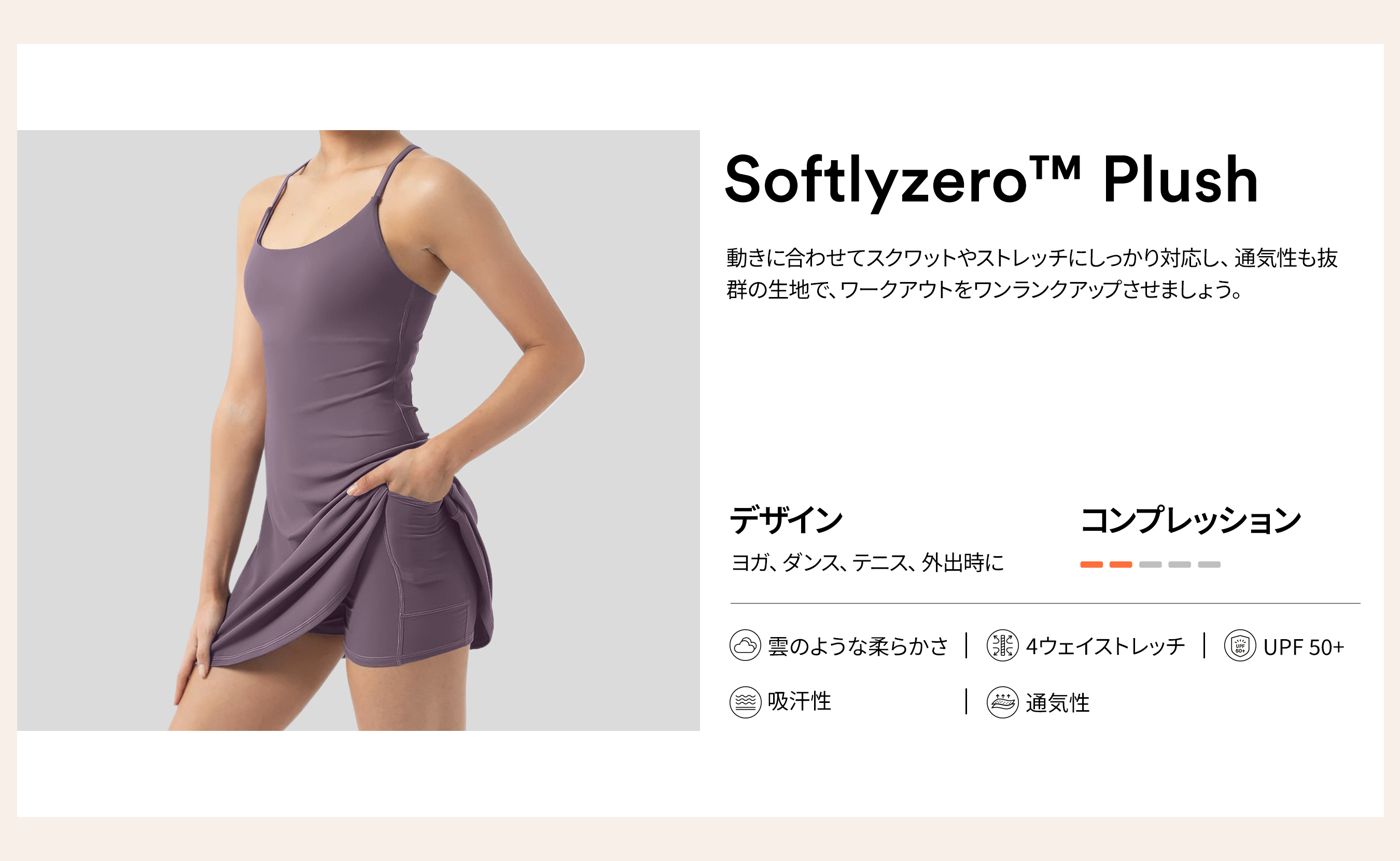Click the second orange compression bar
The width and height of the screenshot is (1400, 861).
pos(1121,565)
